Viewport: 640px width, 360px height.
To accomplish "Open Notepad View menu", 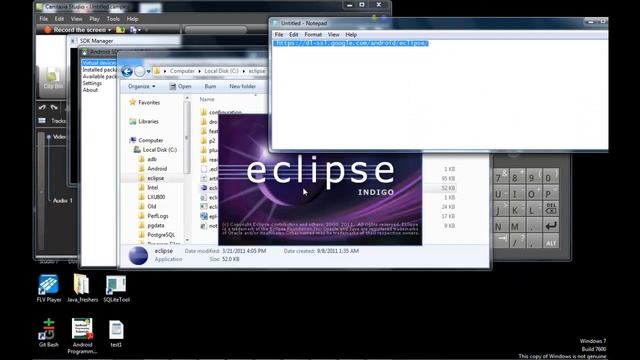I will 333,35.
